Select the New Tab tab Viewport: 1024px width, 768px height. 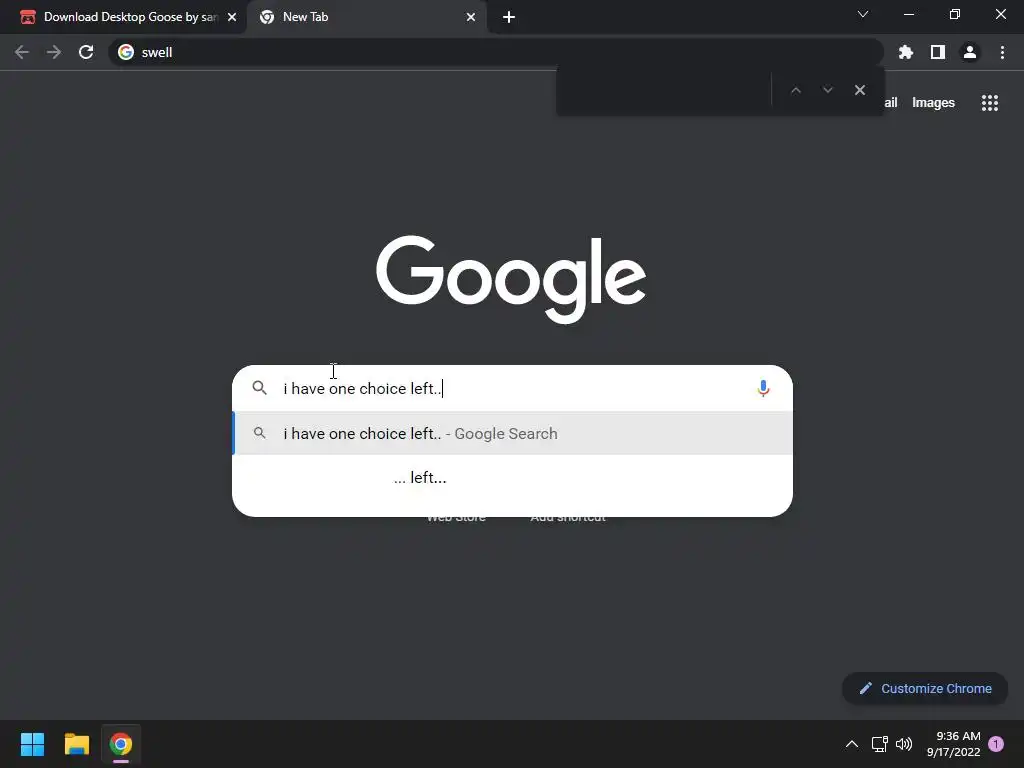pyautogui.click(x=366, y=17)
